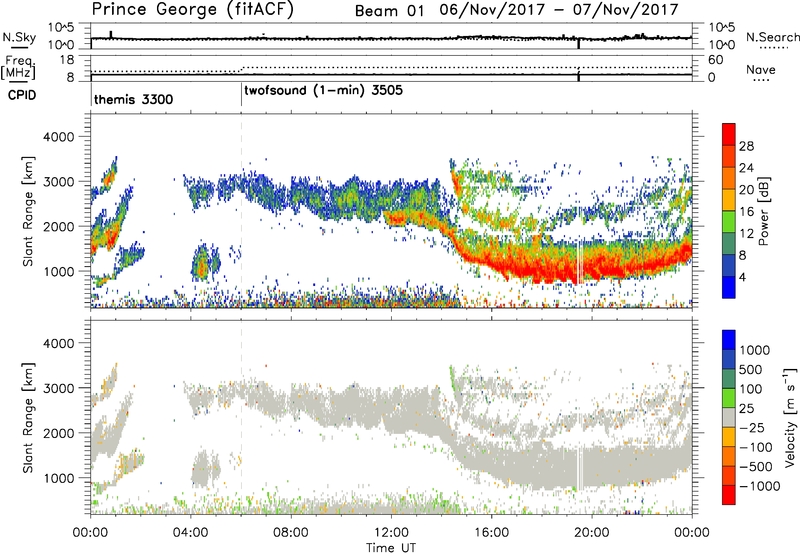Click the "60" Nave axis tick label
800x554 pixels.
[715, 60]
